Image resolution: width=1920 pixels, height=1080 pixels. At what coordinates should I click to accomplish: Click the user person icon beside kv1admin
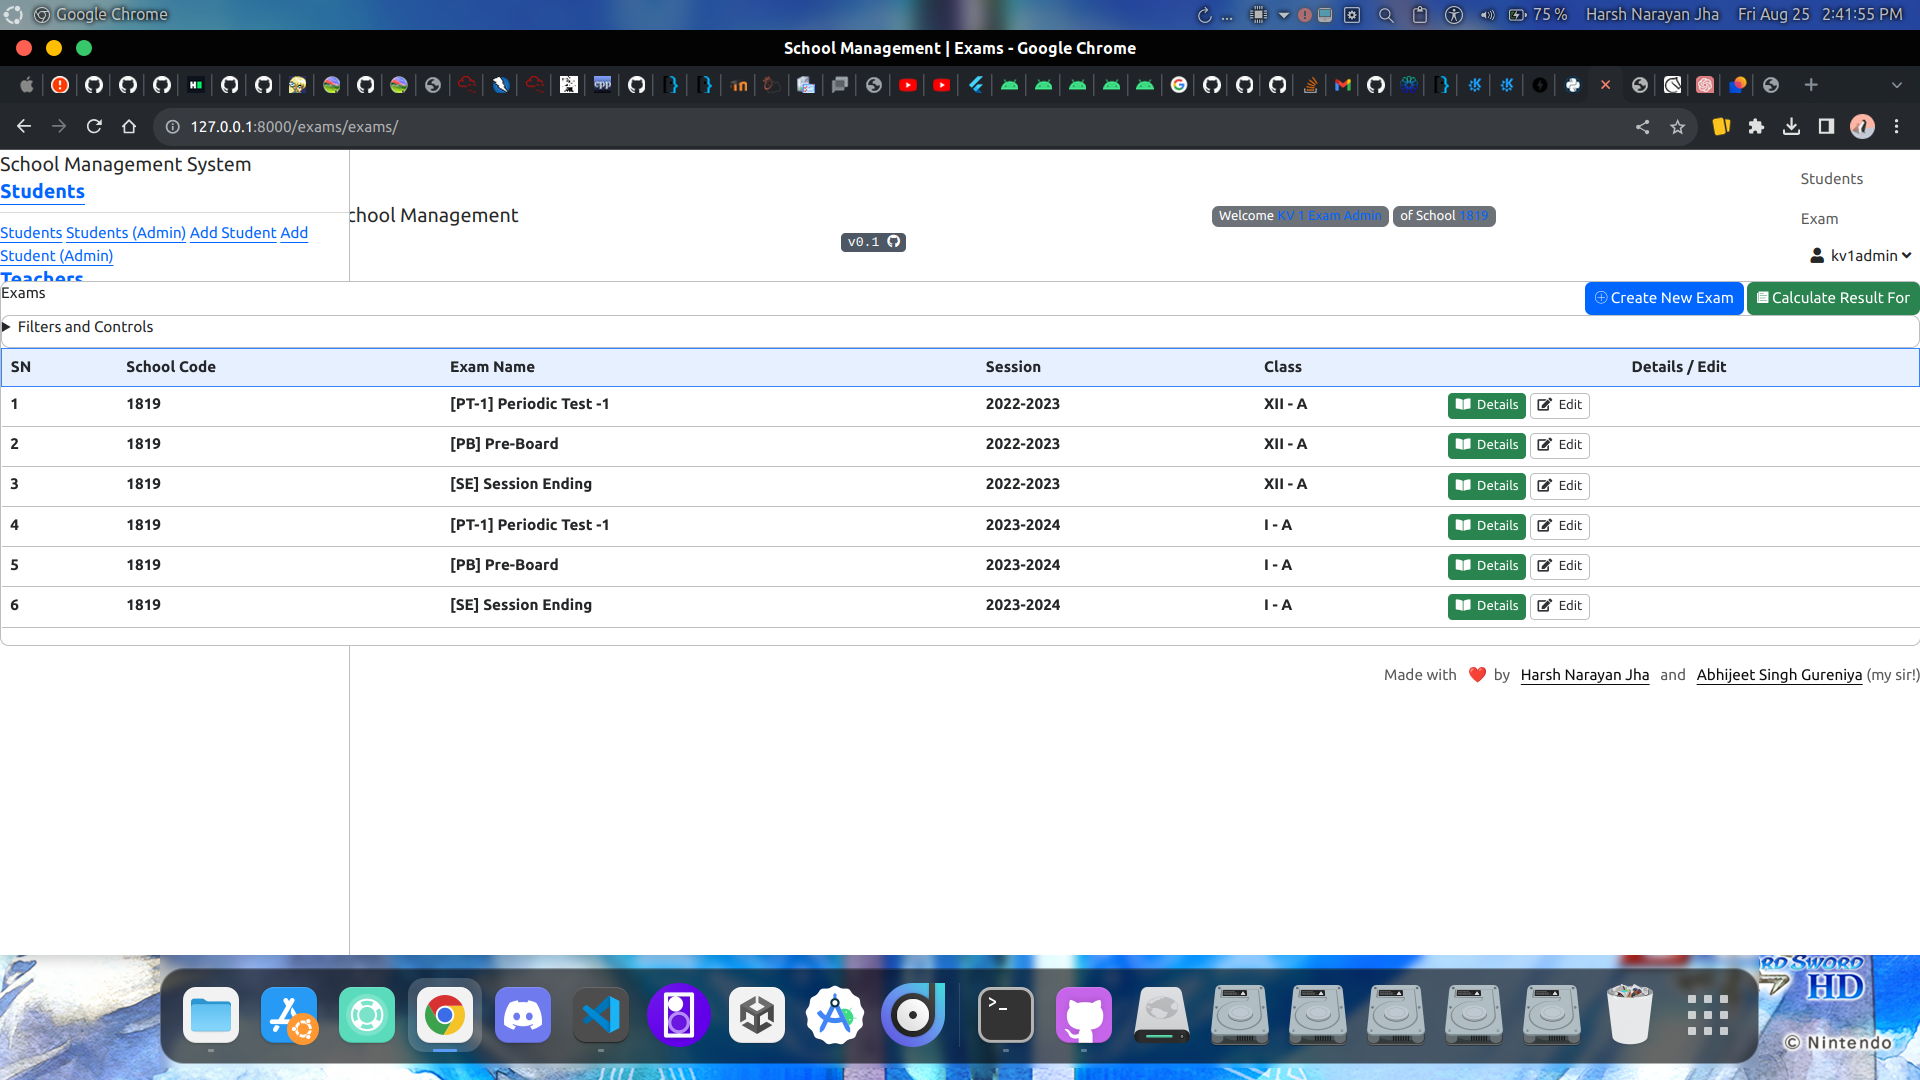point(1817,255)
